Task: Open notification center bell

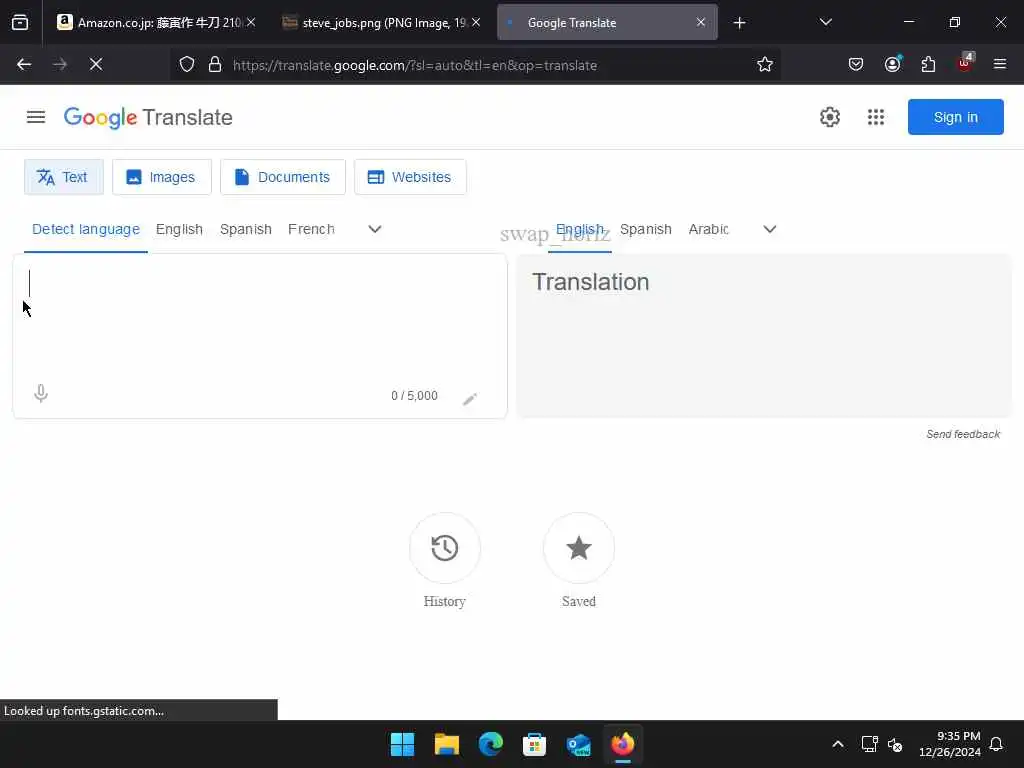Action: pos(996,744)
